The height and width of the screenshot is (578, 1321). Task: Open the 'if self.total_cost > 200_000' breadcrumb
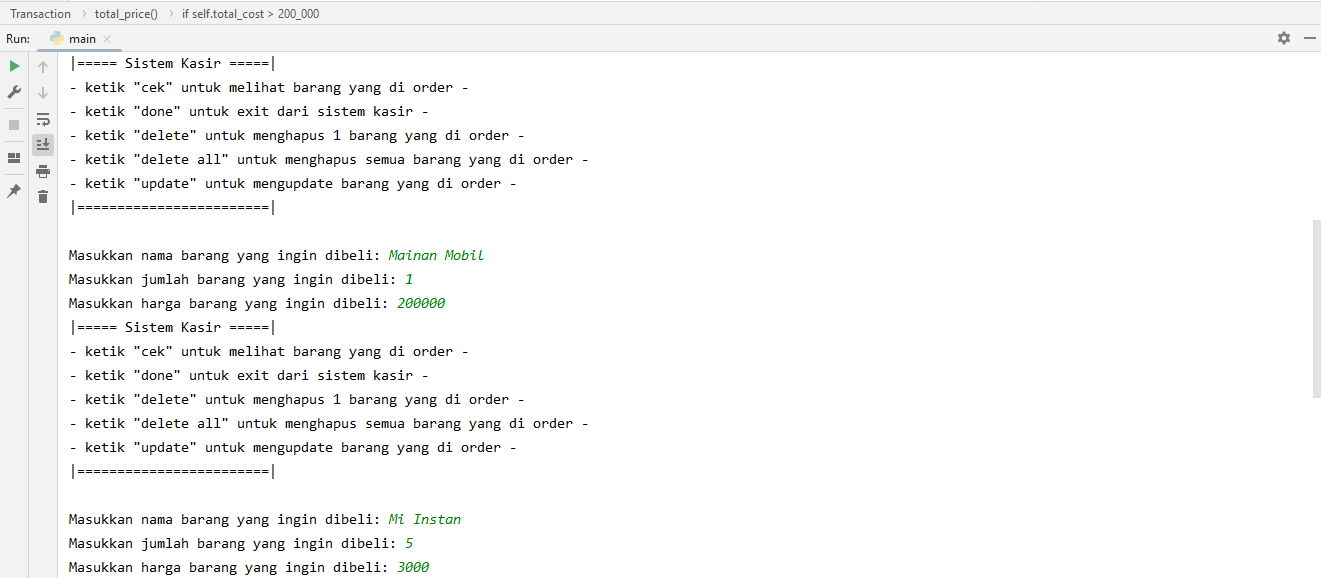pyautogui.click(x=251, y=14)
